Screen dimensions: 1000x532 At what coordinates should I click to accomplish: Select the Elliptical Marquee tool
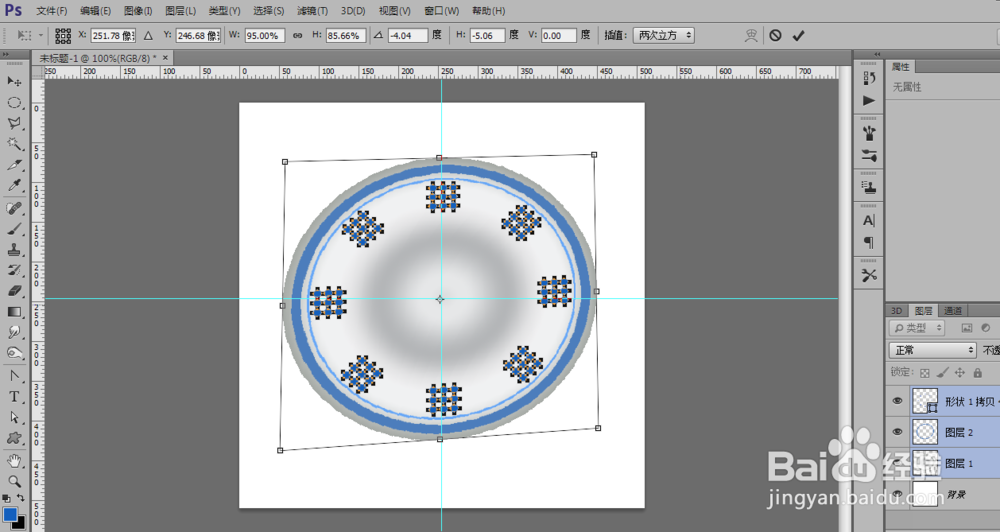point(14,102)
